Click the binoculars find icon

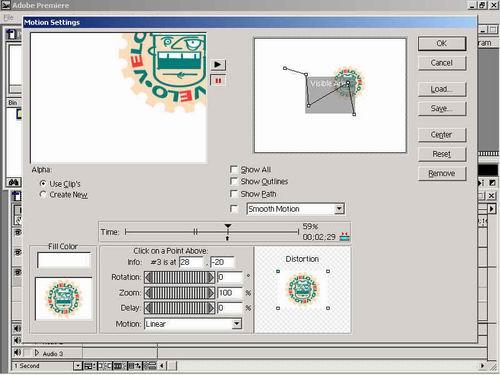point(14,182)
